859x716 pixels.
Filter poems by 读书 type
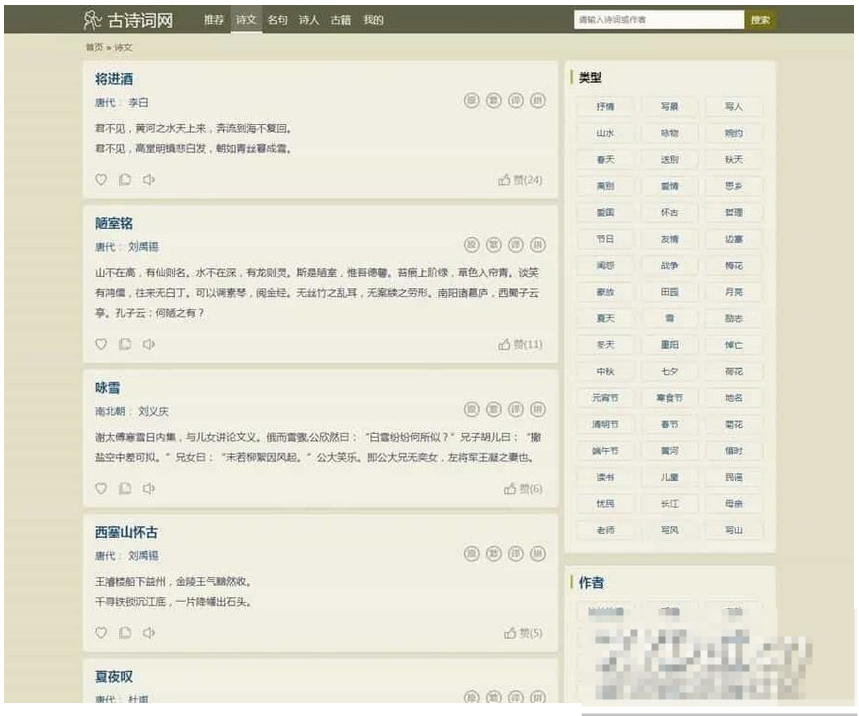pos(605,477)
